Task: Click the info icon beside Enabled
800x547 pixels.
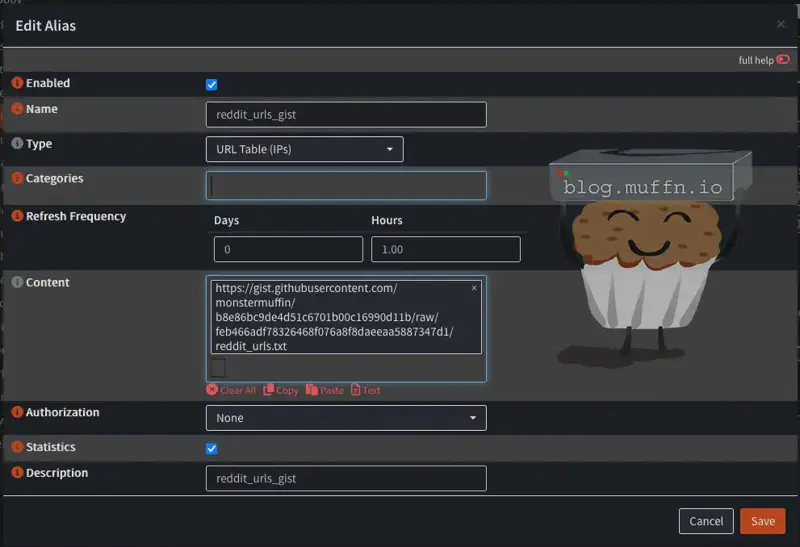Action: click(x=17, y=84)
